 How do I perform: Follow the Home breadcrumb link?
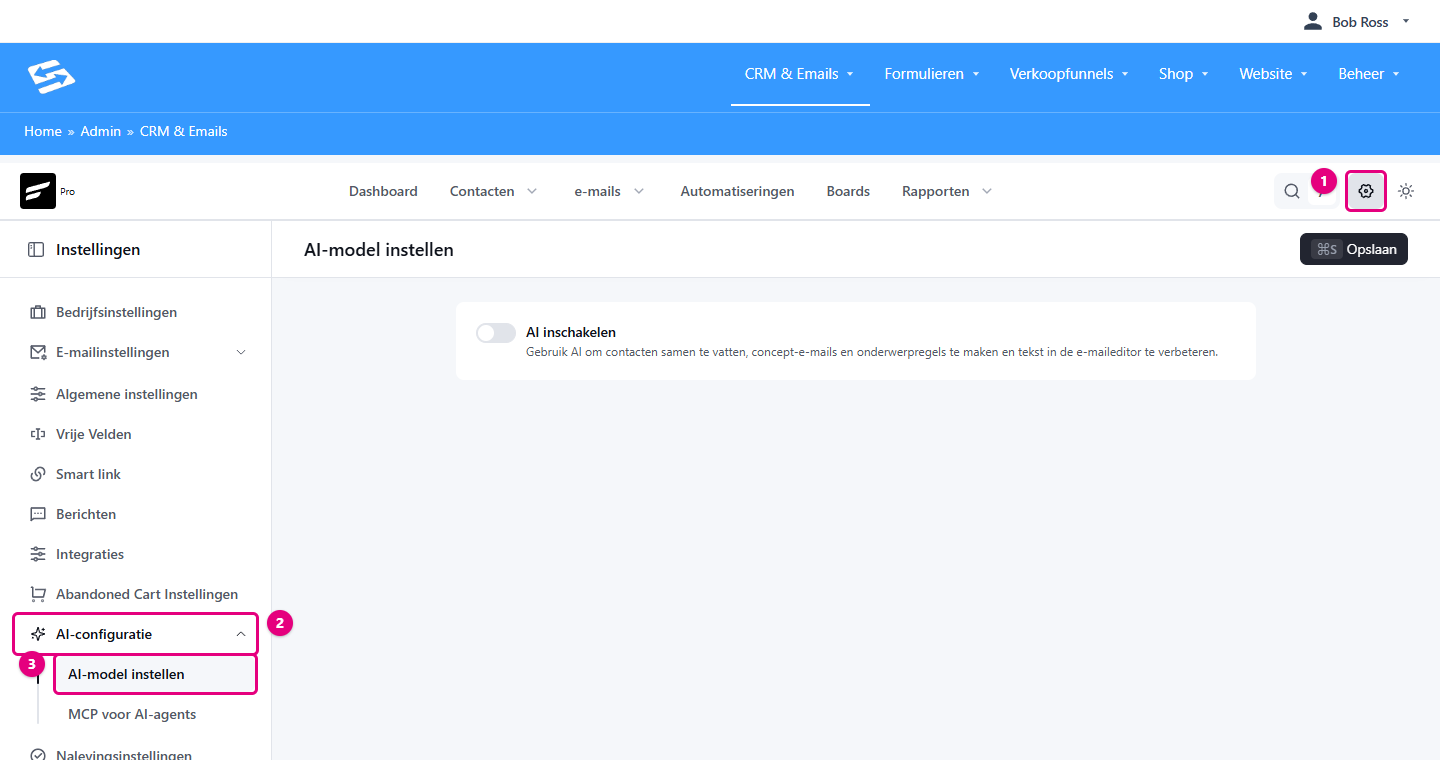43,131
